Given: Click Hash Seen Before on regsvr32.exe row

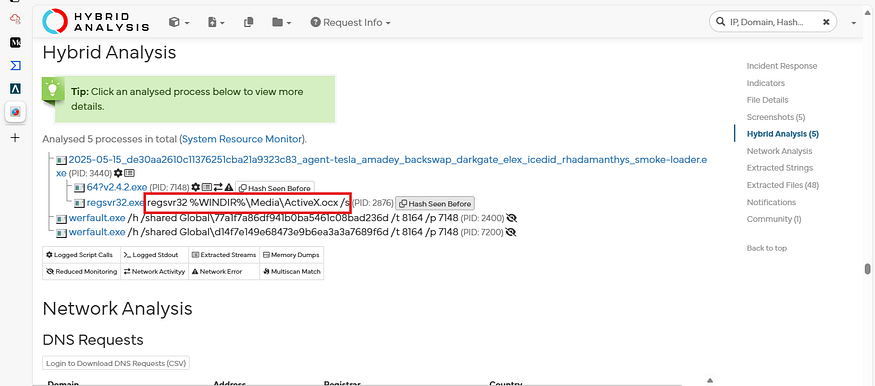Looking at the screenshot, I should pyautogui.click(x=435, y=203).
